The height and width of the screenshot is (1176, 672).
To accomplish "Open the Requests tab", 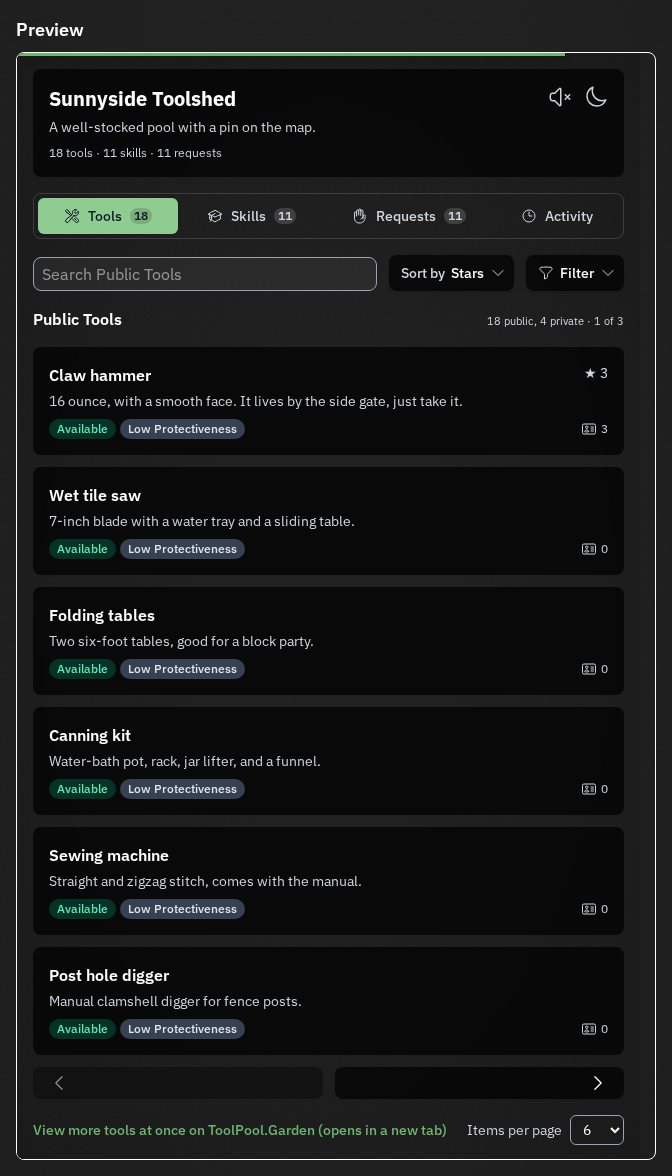I will 409,216.
